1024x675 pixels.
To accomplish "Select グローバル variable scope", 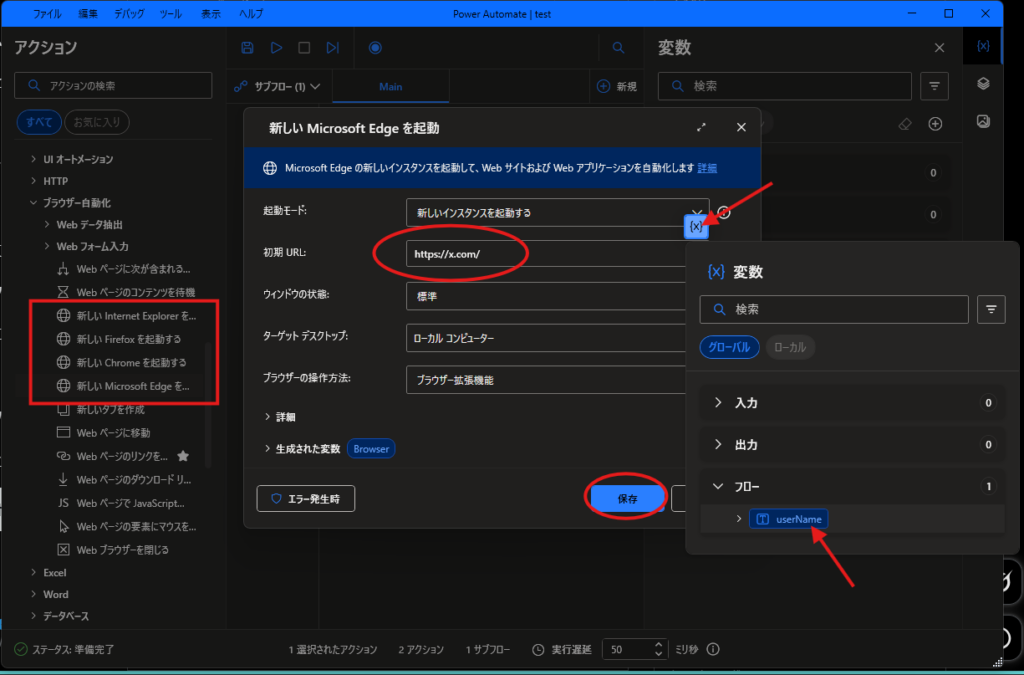I will (729, 347).
